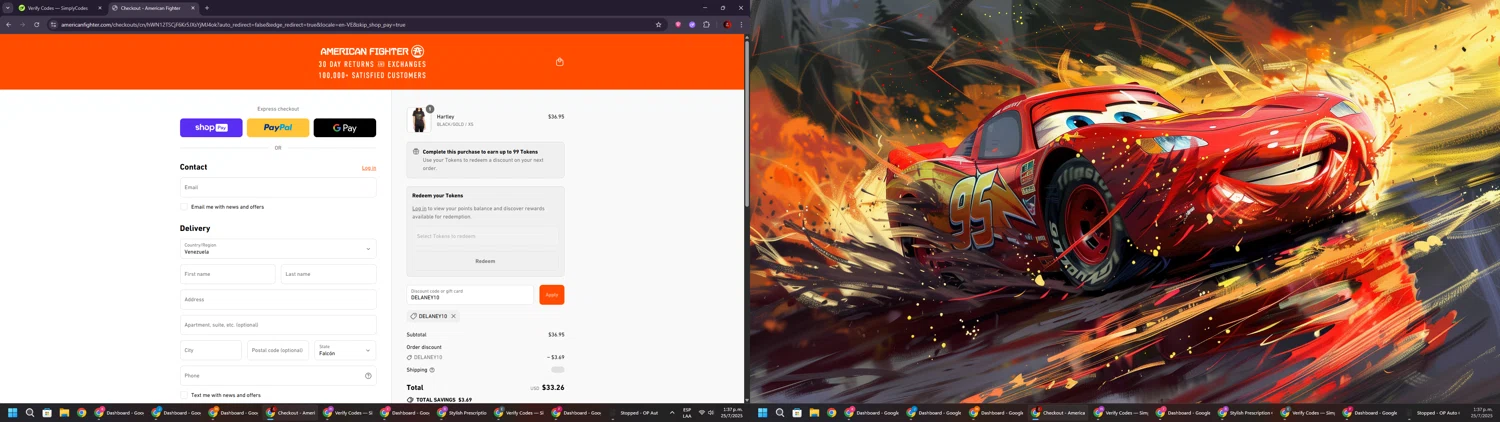The image size is (1500, 422).
Task: Switch to Verify Codes — SimplyCodes tab
Action: [58, 8]
